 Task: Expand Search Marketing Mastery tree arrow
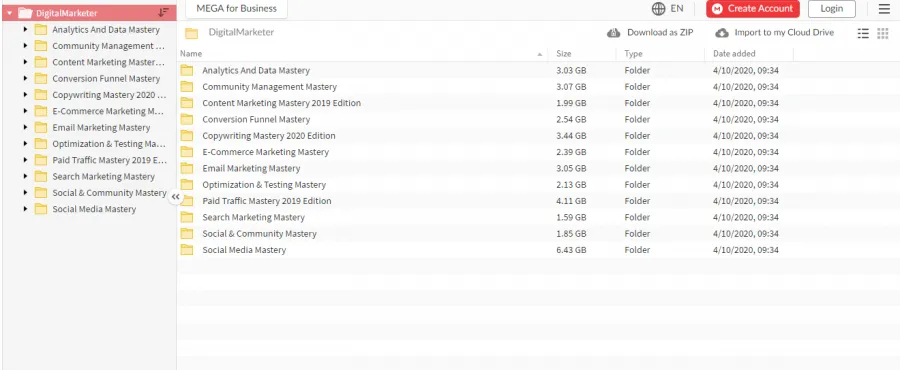[x=25, y=176]
